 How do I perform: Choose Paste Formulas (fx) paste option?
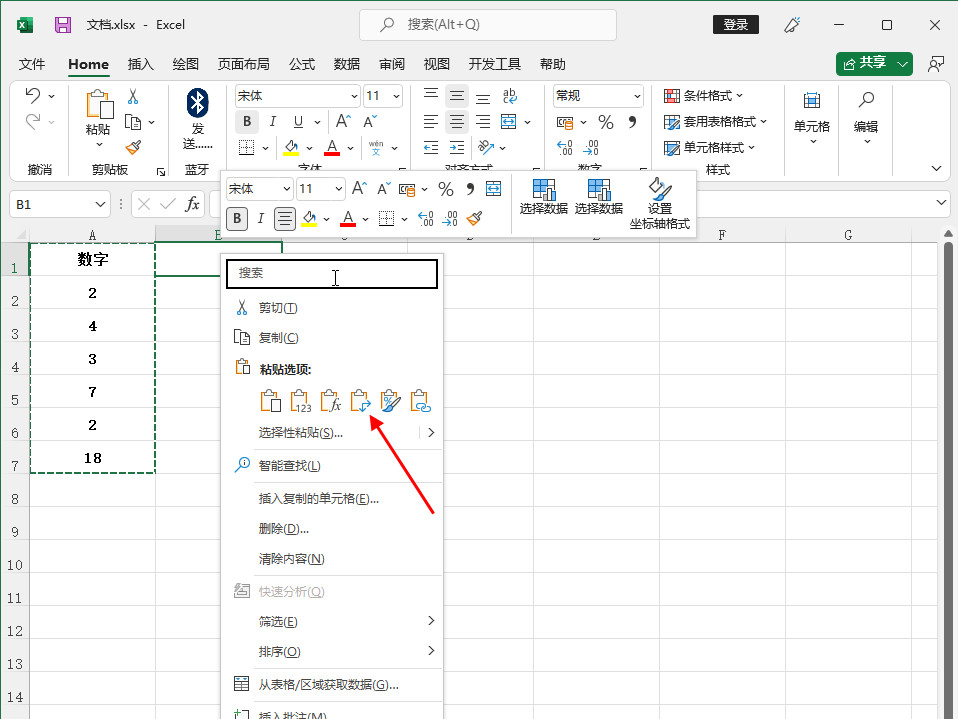tap(330, 401)
